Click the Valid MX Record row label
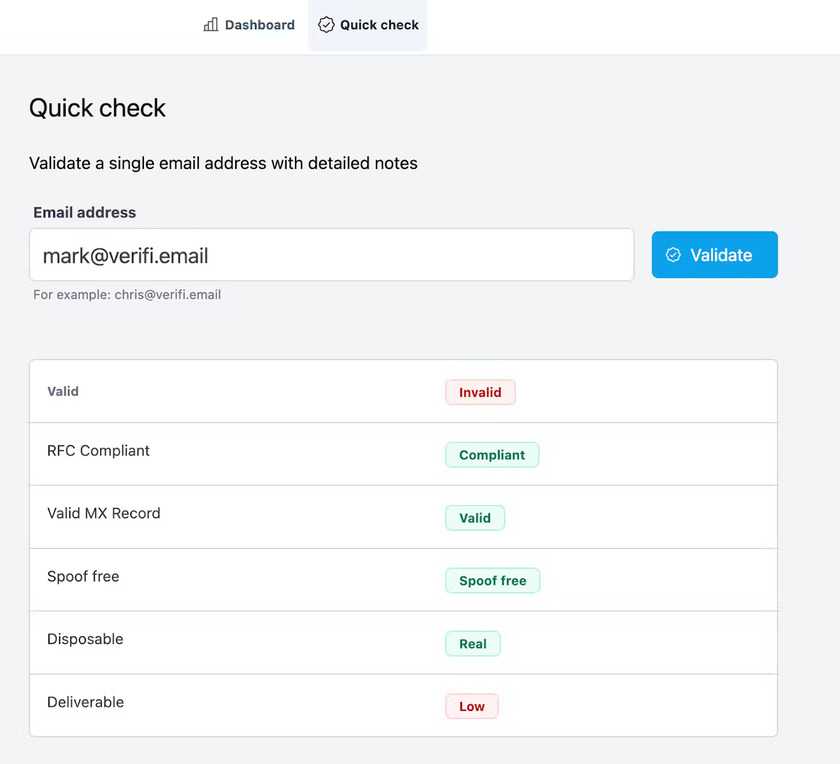 [104, 514]
